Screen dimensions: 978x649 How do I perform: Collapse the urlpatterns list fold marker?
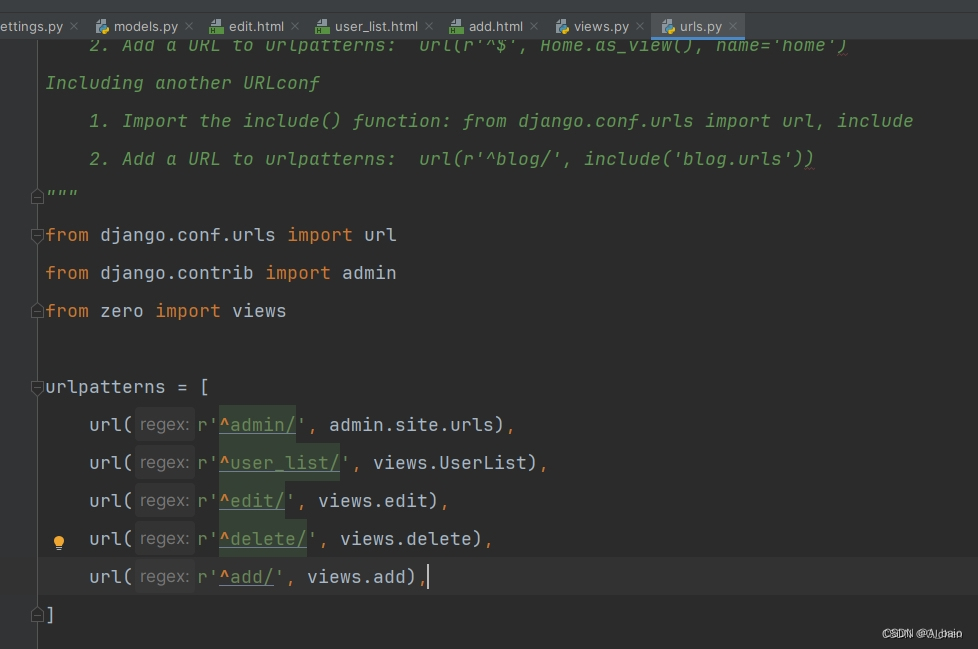pos(38,387)
